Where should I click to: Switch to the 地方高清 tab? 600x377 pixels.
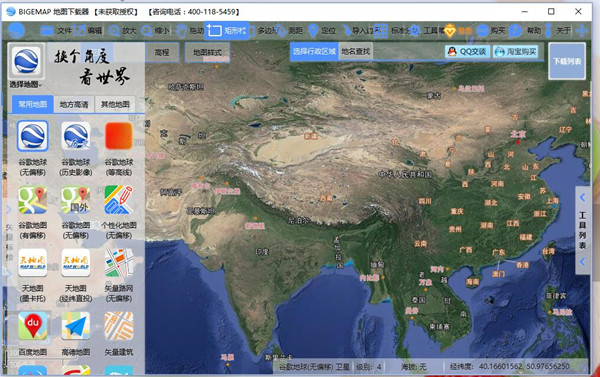pyautogui.click(x=74, y=104)
